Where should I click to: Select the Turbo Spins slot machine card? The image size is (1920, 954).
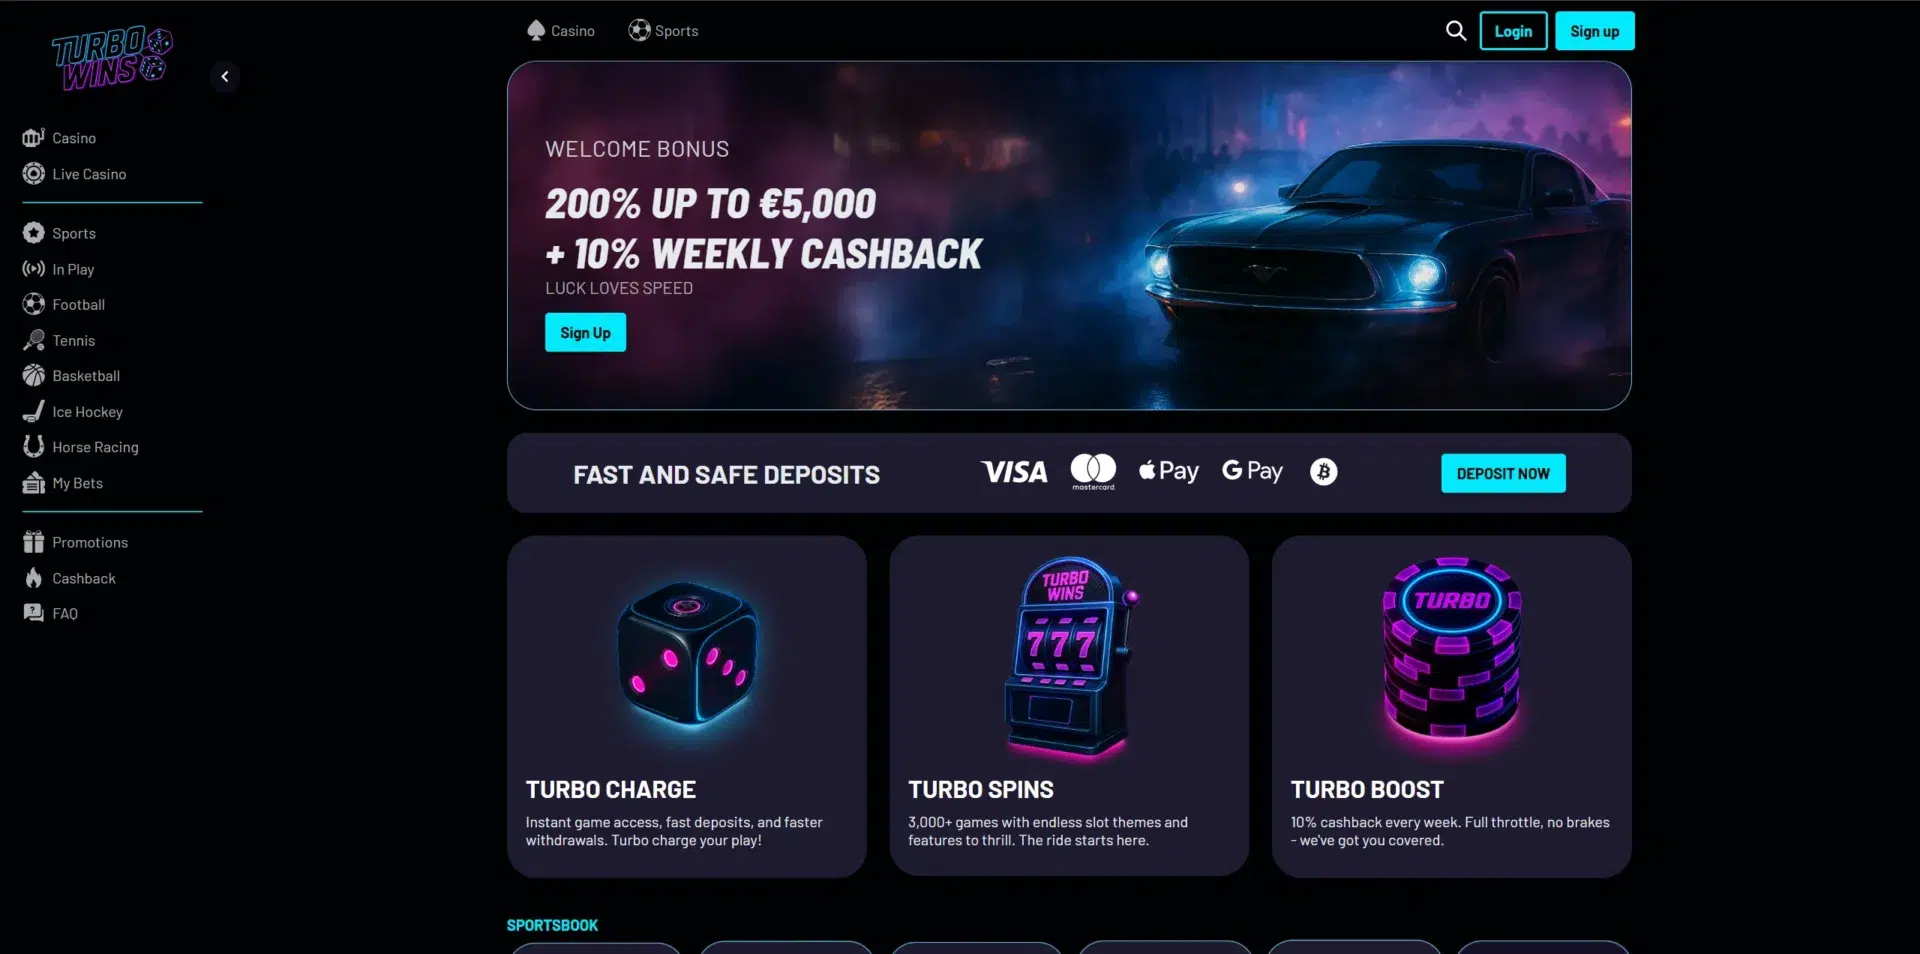point(1069,706)
